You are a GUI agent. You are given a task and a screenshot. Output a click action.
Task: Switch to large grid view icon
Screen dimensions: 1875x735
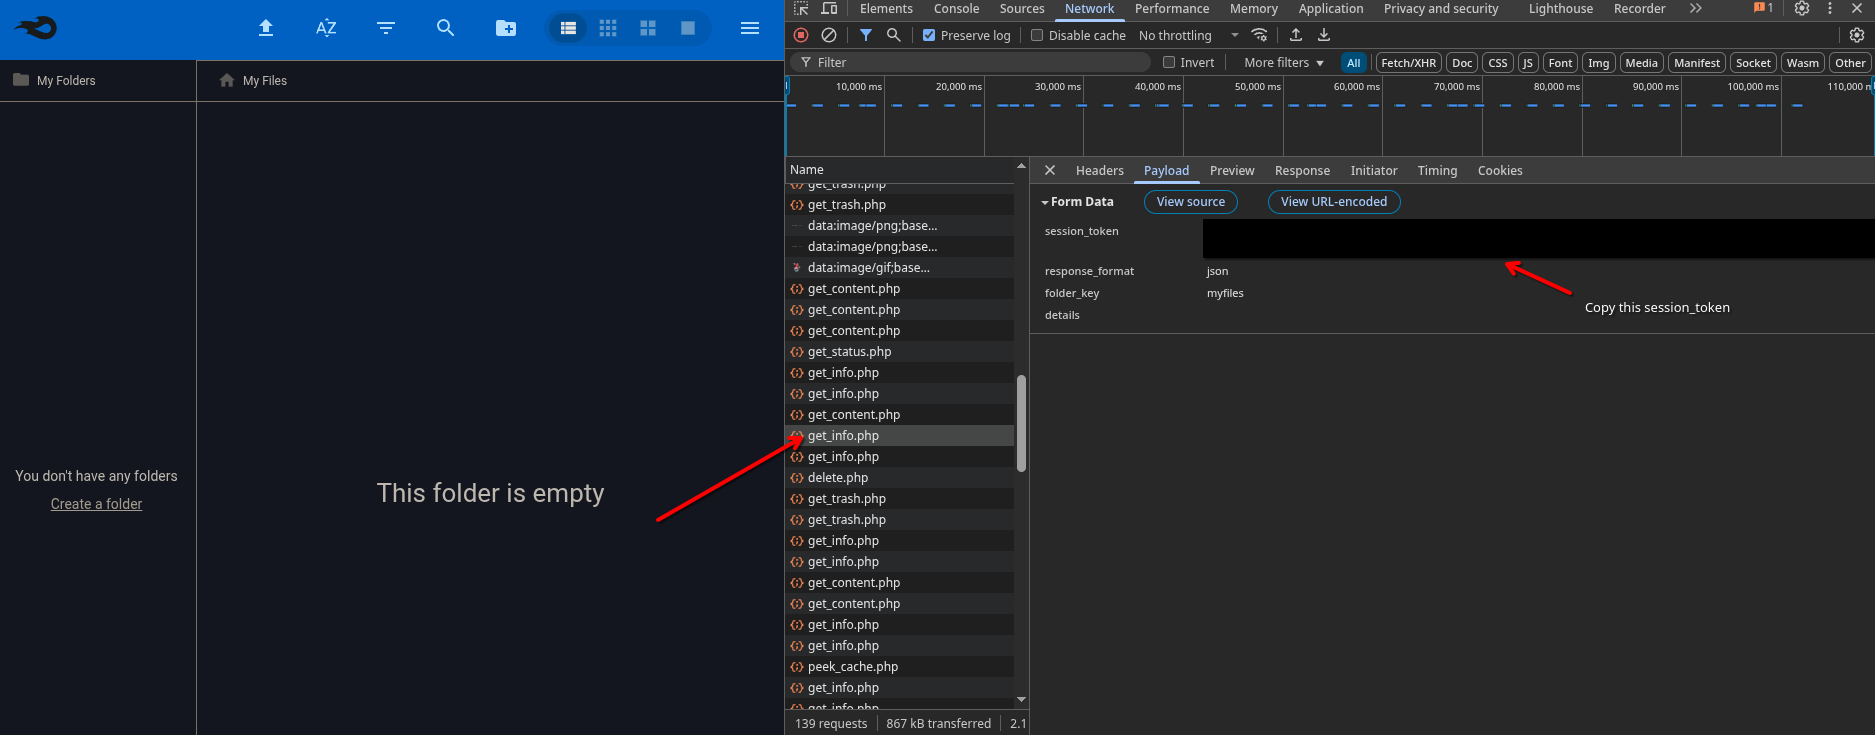click(648, 28)
